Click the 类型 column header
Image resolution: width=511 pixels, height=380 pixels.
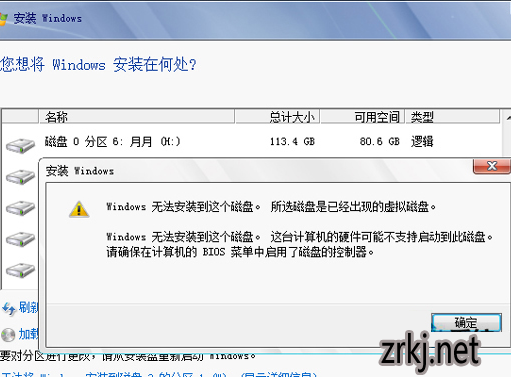452,117
